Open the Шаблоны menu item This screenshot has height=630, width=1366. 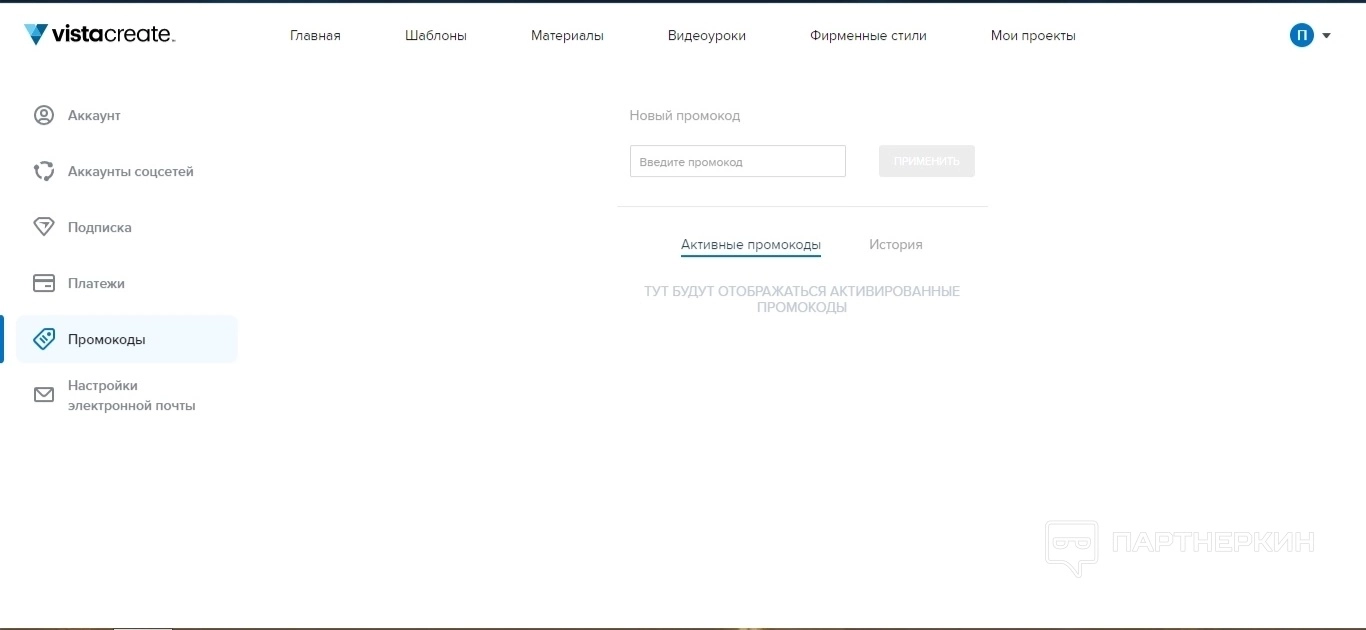[436, 35]
